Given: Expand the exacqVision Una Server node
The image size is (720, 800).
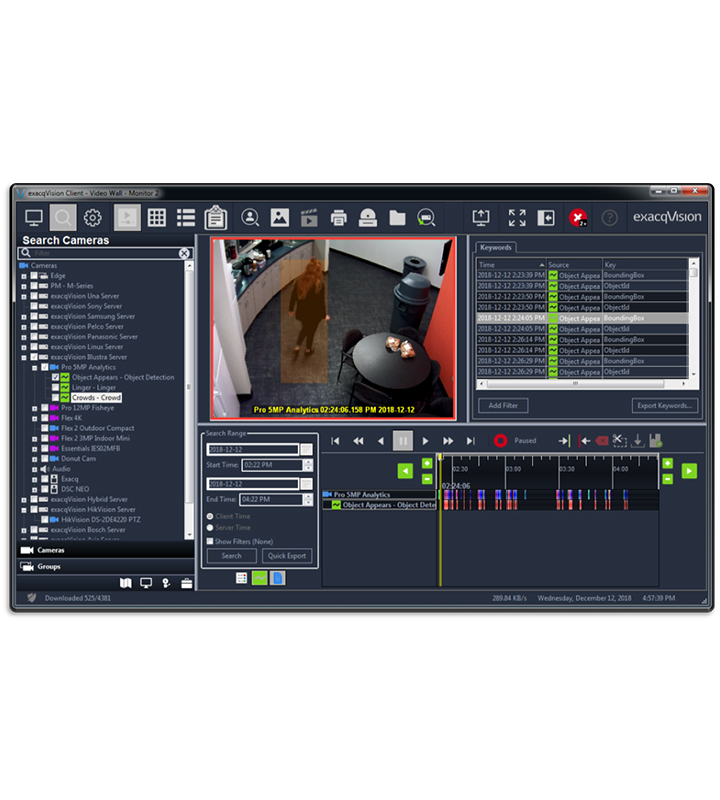Looking at the screenshot, I should click(x=24, y=296).
